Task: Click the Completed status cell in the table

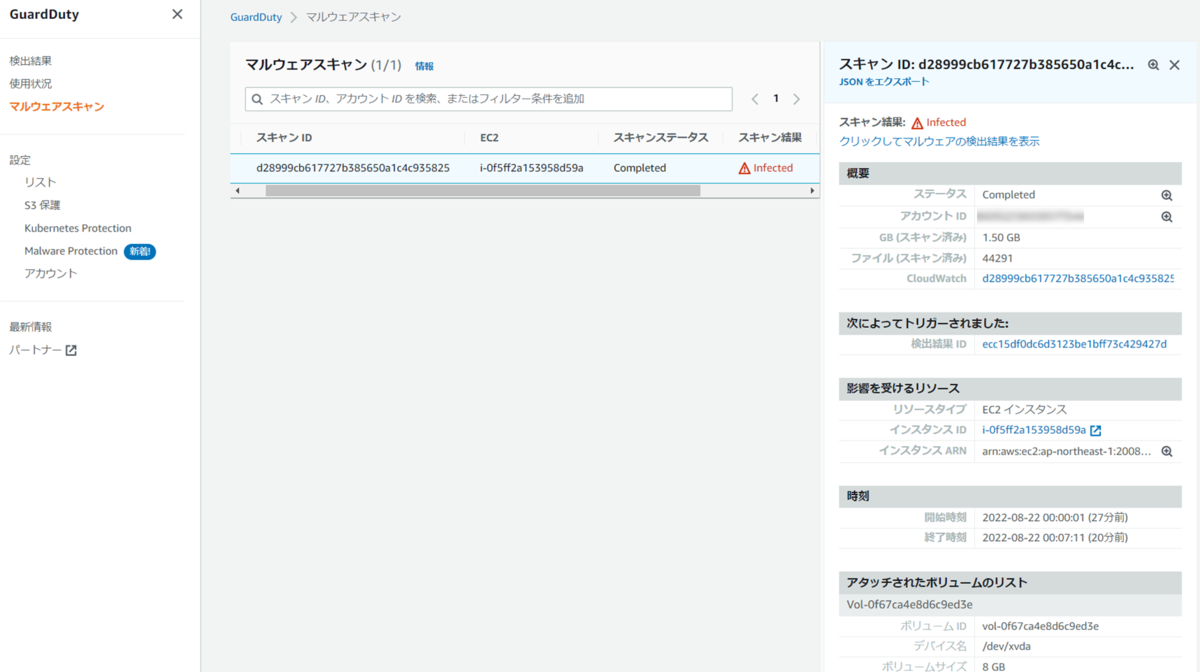Action: pos(640,168)
